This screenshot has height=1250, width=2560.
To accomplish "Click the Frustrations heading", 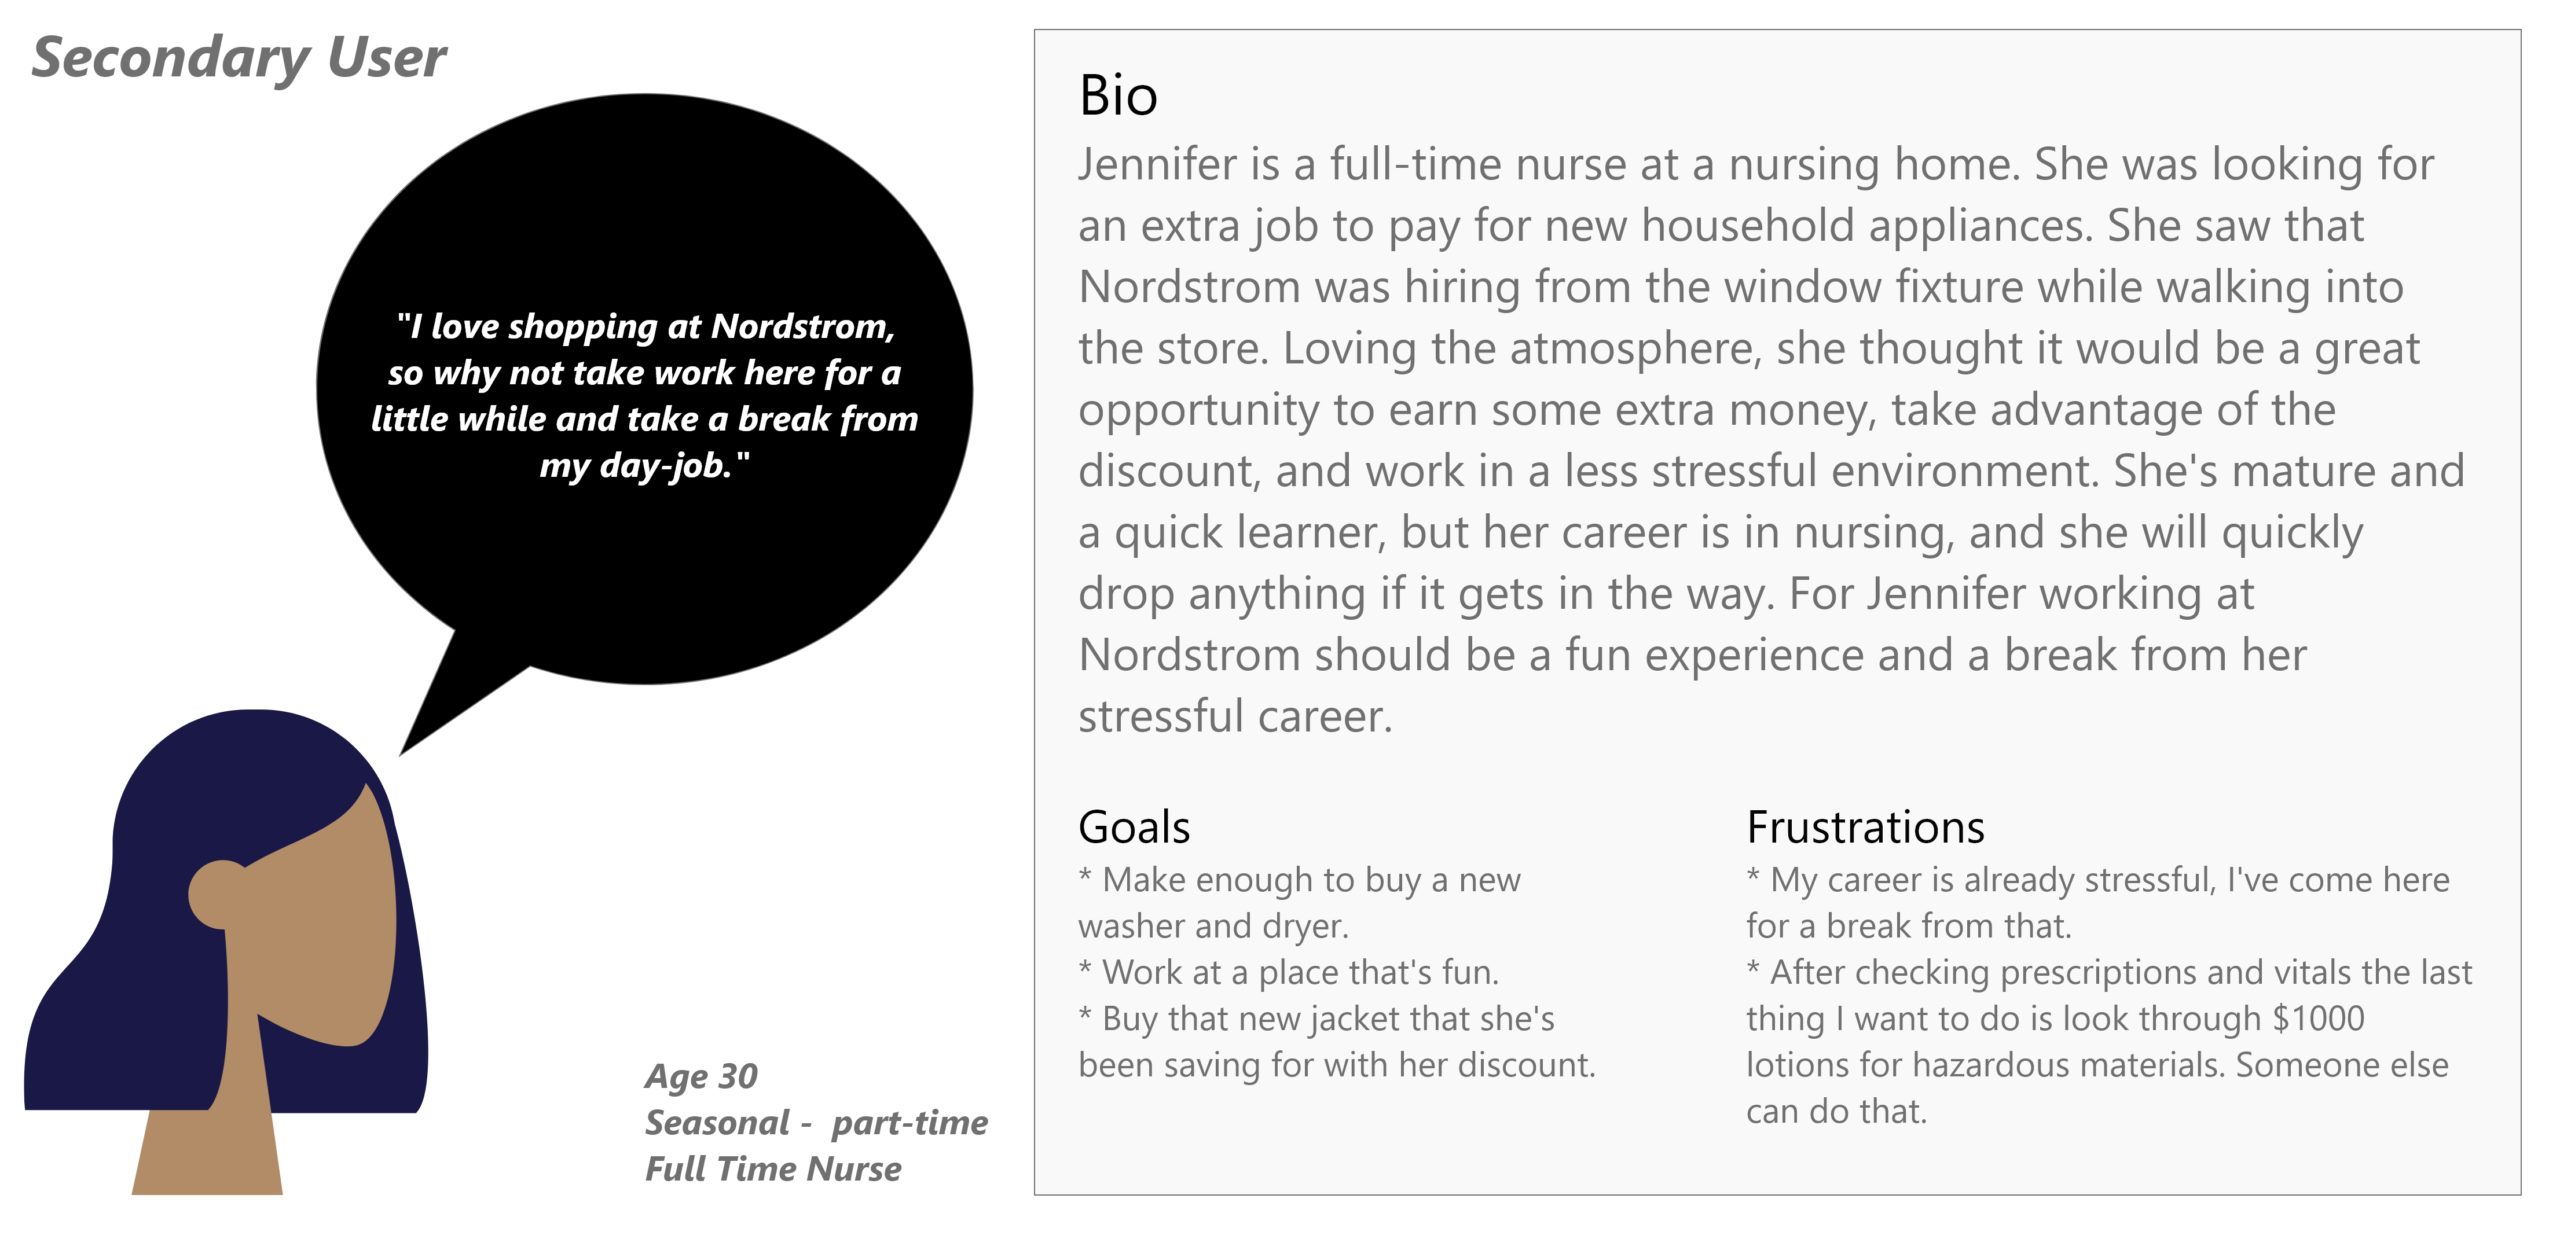I will tap(1865, 827).
